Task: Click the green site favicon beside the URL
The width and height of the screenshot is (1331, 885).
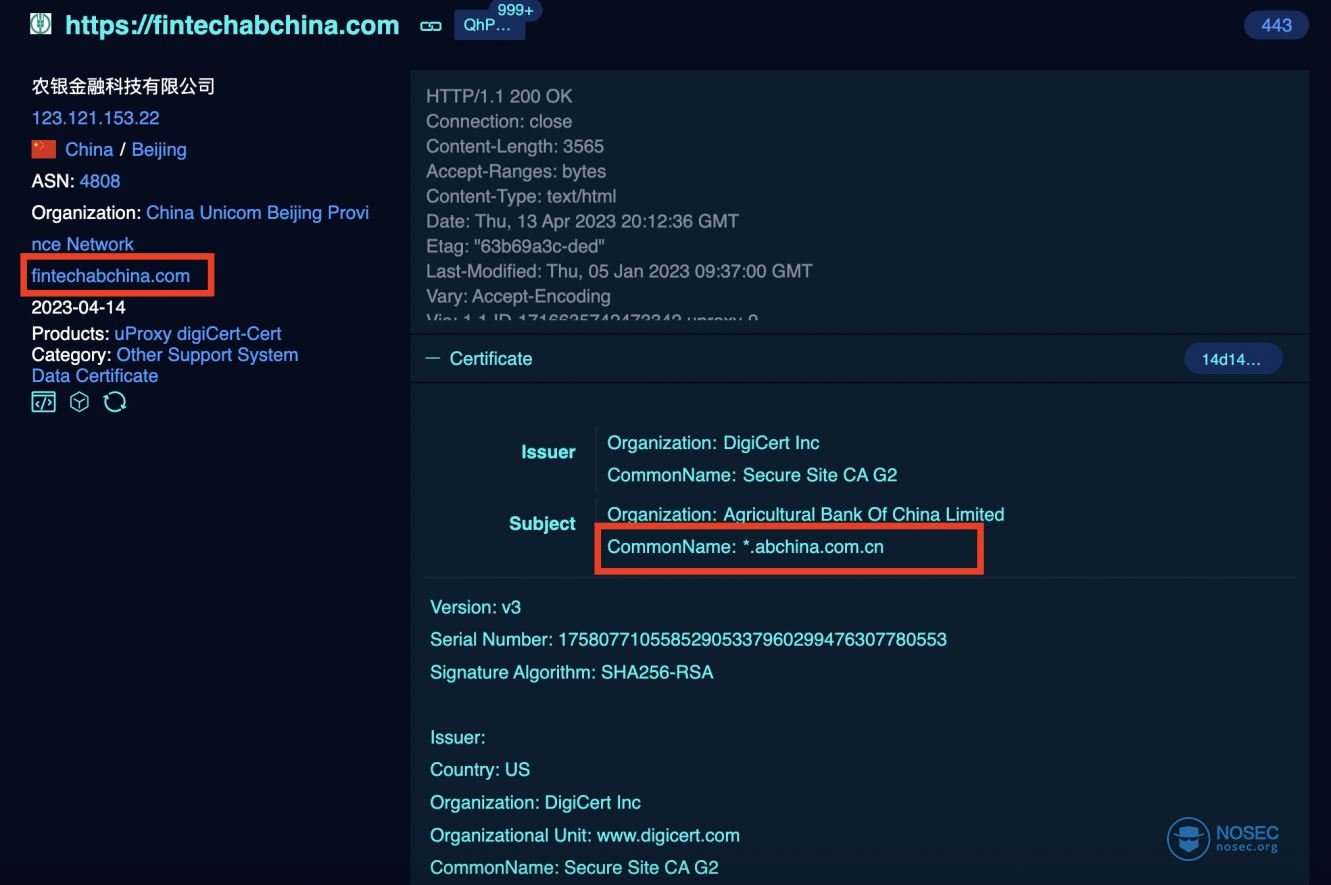Action: 41,24
